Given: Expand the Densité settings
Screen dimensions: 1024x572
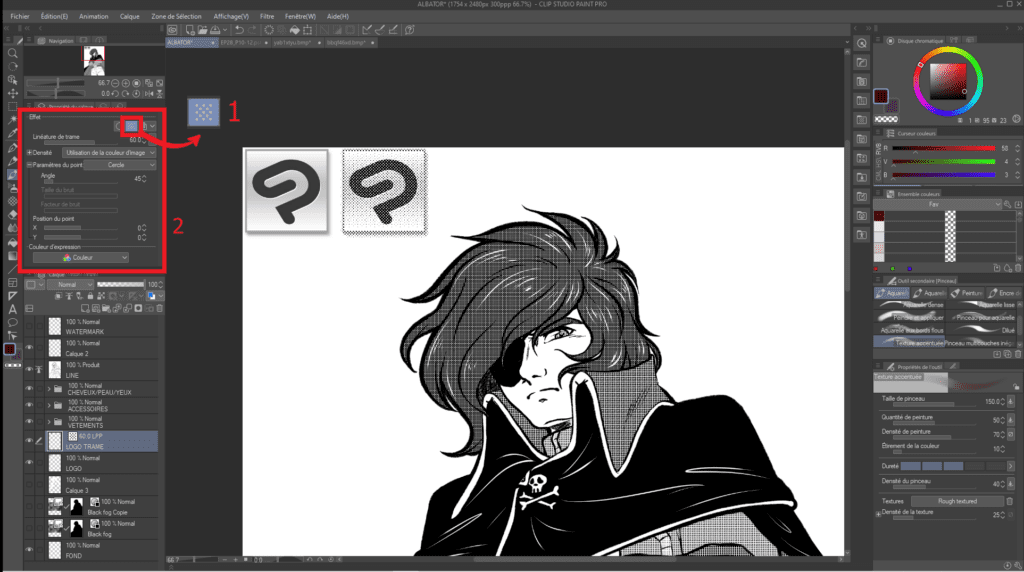Looking at the screenshot, I should tap(29, 152).
